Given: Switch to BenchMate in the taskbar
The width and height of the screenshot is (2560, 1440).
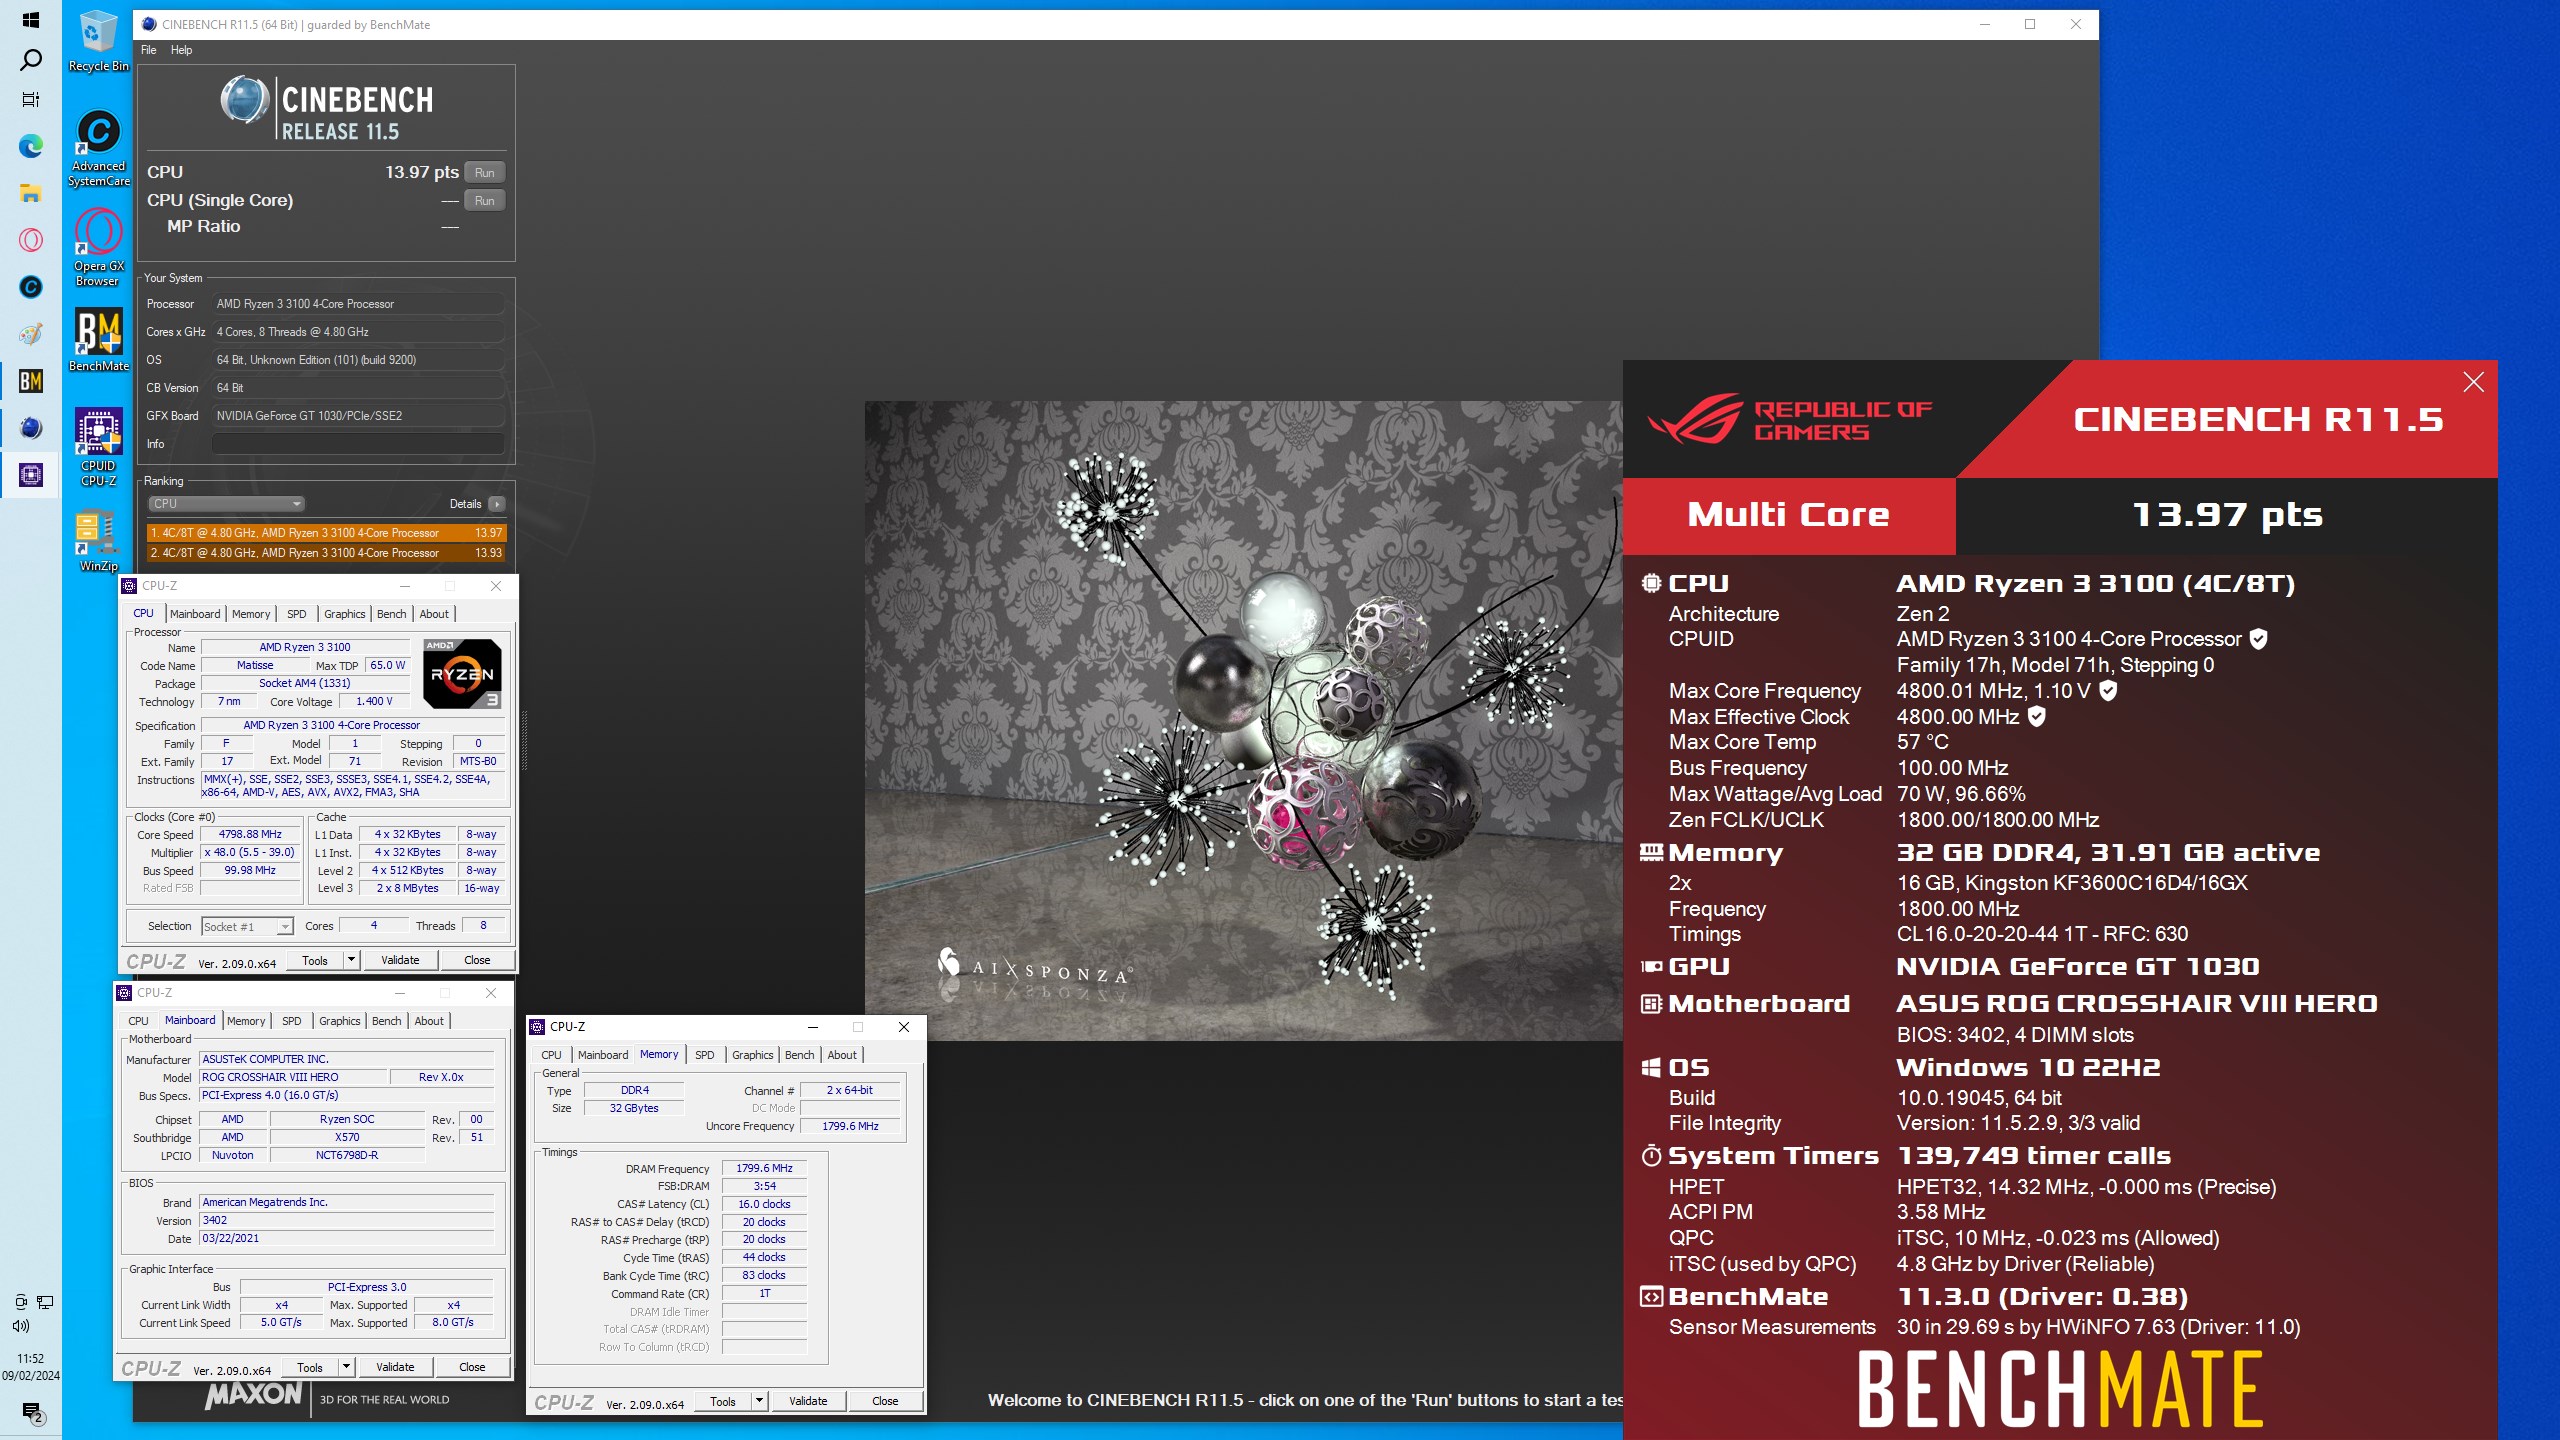Looking at the screenshot, I should pos(31,381).
